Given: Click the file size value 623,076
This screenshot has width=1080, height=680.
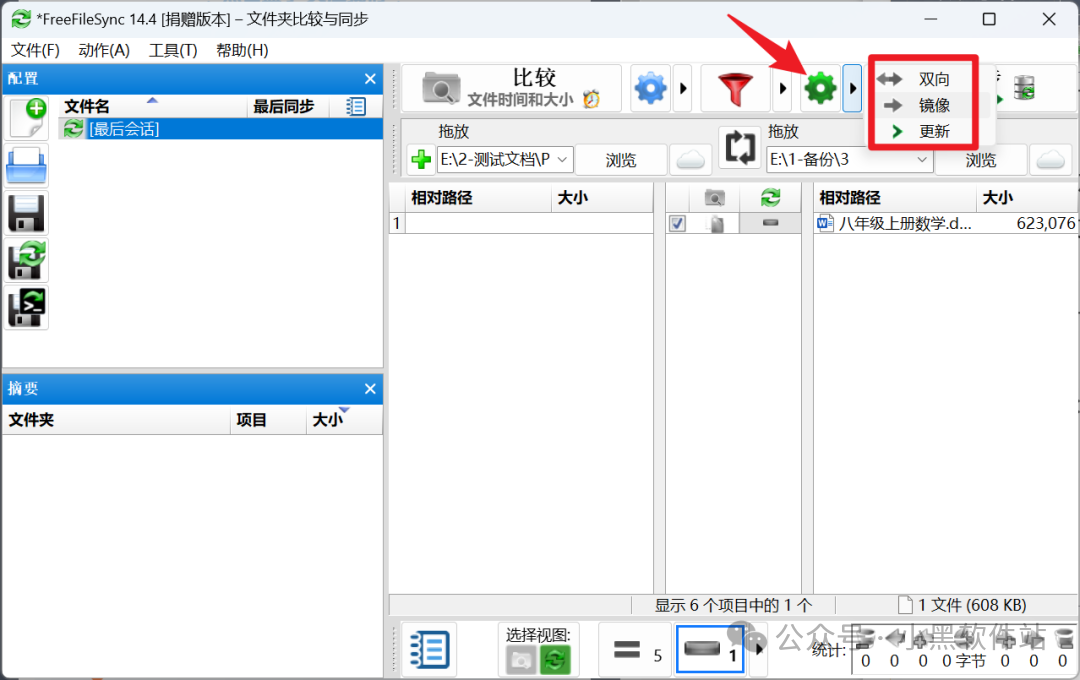Looking at the screenshot, I should click(x=1046, y=223).
